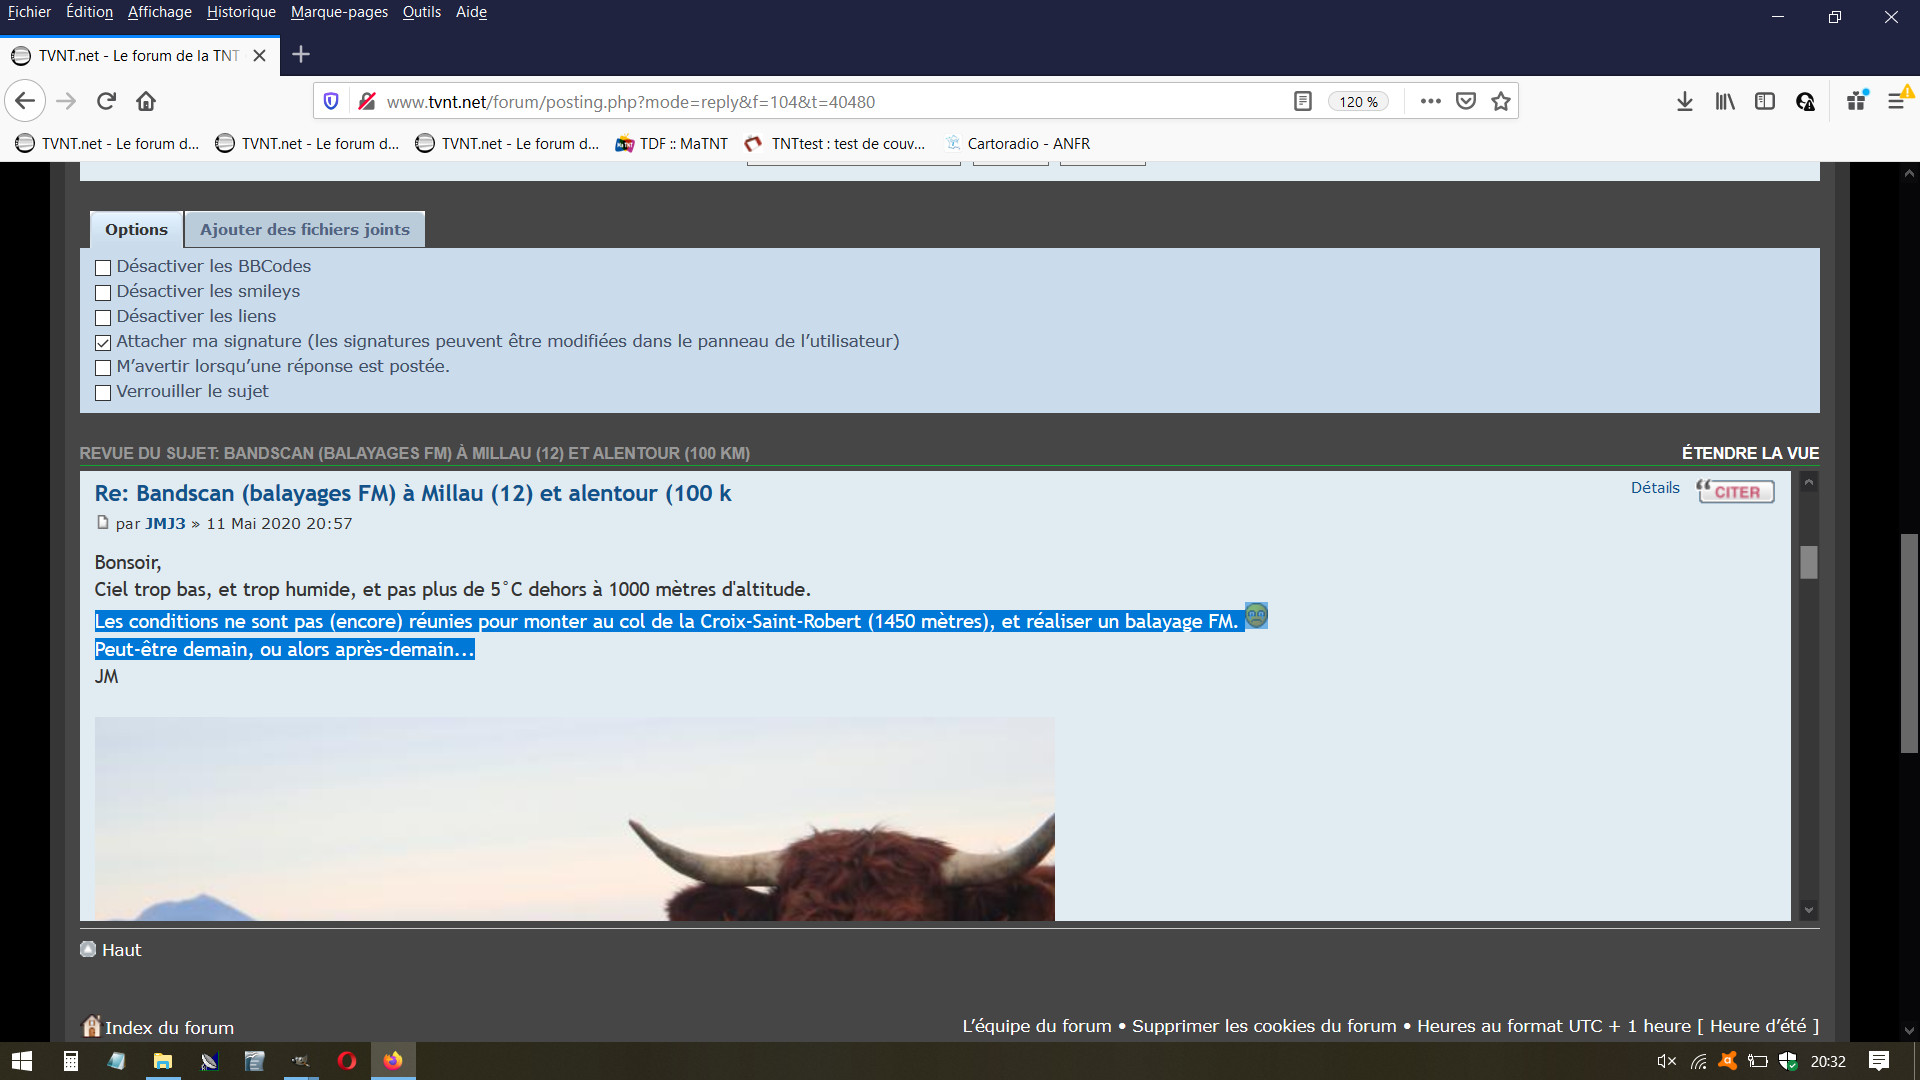Reload the current page

tap(106, 101)
